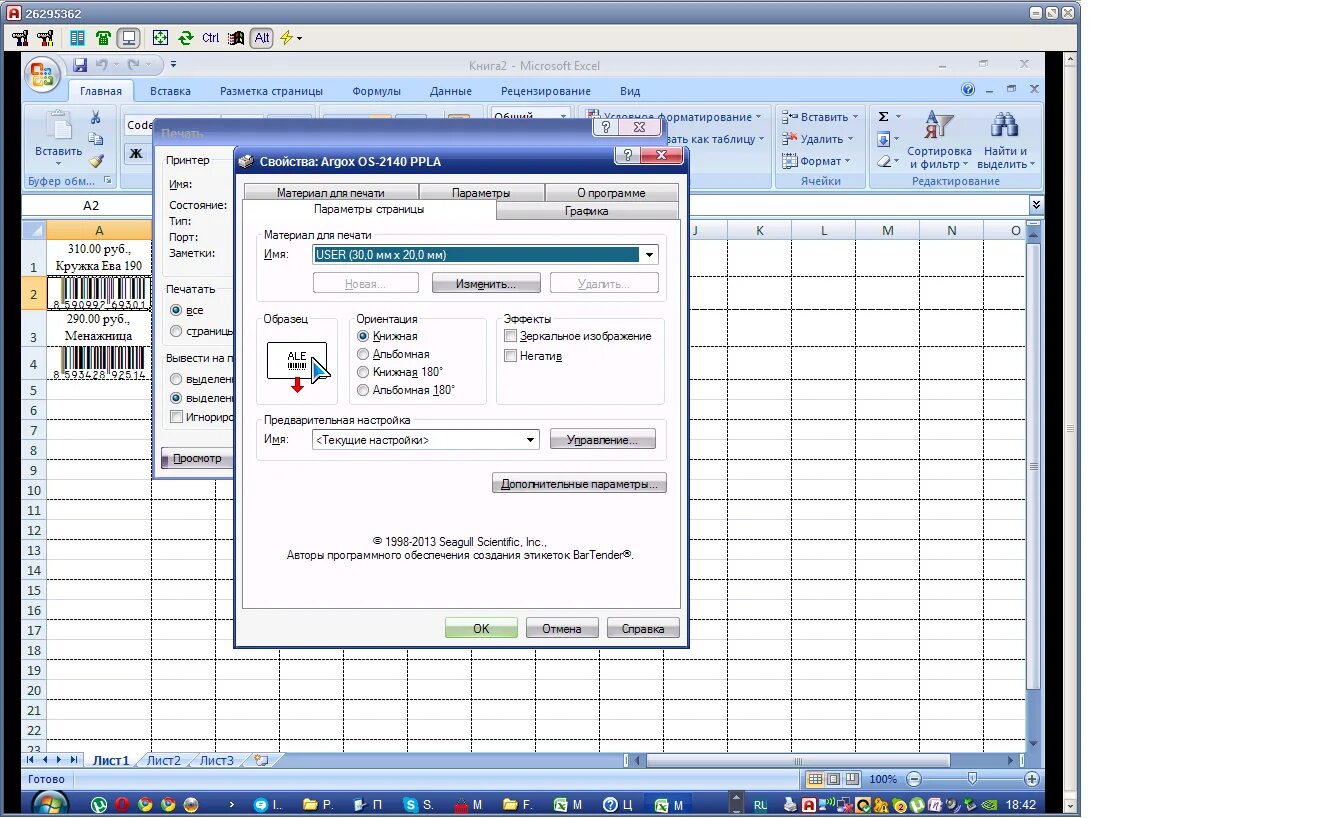Click the Ctrl key icon in remote toolbar
Screen dimensions: 1336x818
[x=210, y=38]
